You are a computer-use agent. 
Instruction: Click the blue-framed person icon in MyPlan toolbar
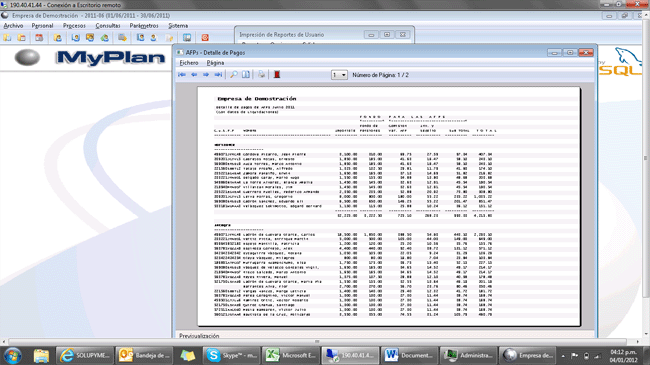tap(75, 38)
